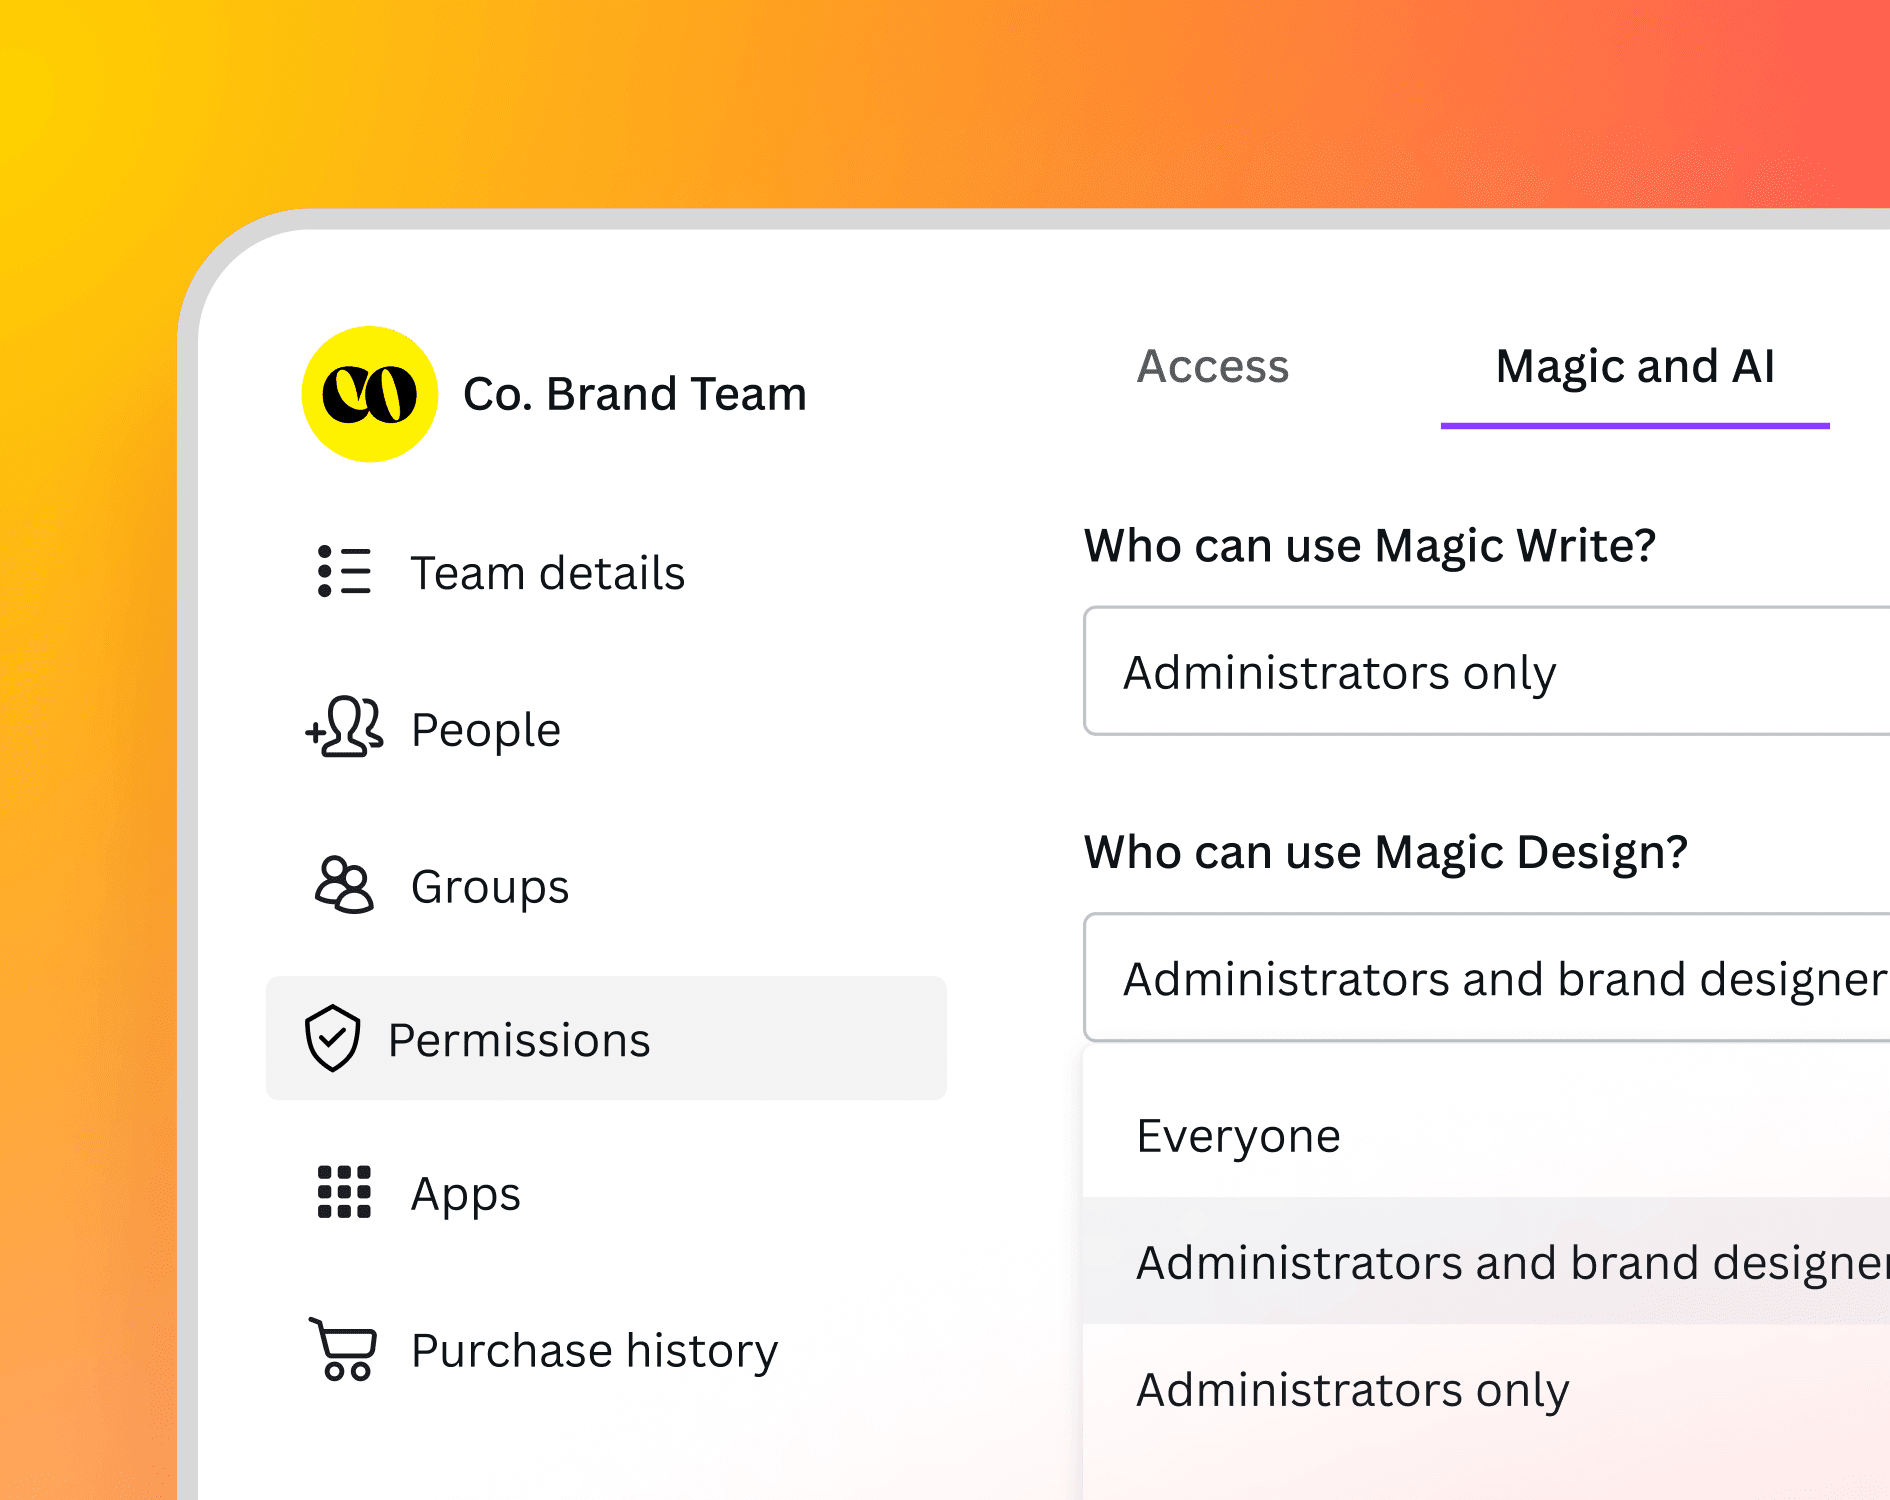The width and height of the screenshot is (1890, 1500).
Task: Switch to the Access tab
Action: click(1212, 367)
